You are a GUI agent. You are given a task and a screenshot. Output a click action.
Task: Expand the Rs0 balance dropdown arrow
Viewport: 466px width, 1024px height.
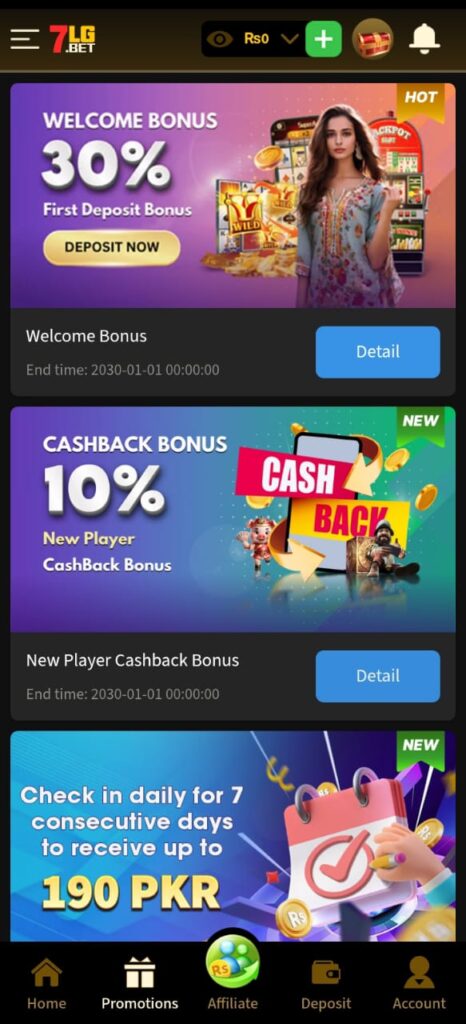pos(290,39)
